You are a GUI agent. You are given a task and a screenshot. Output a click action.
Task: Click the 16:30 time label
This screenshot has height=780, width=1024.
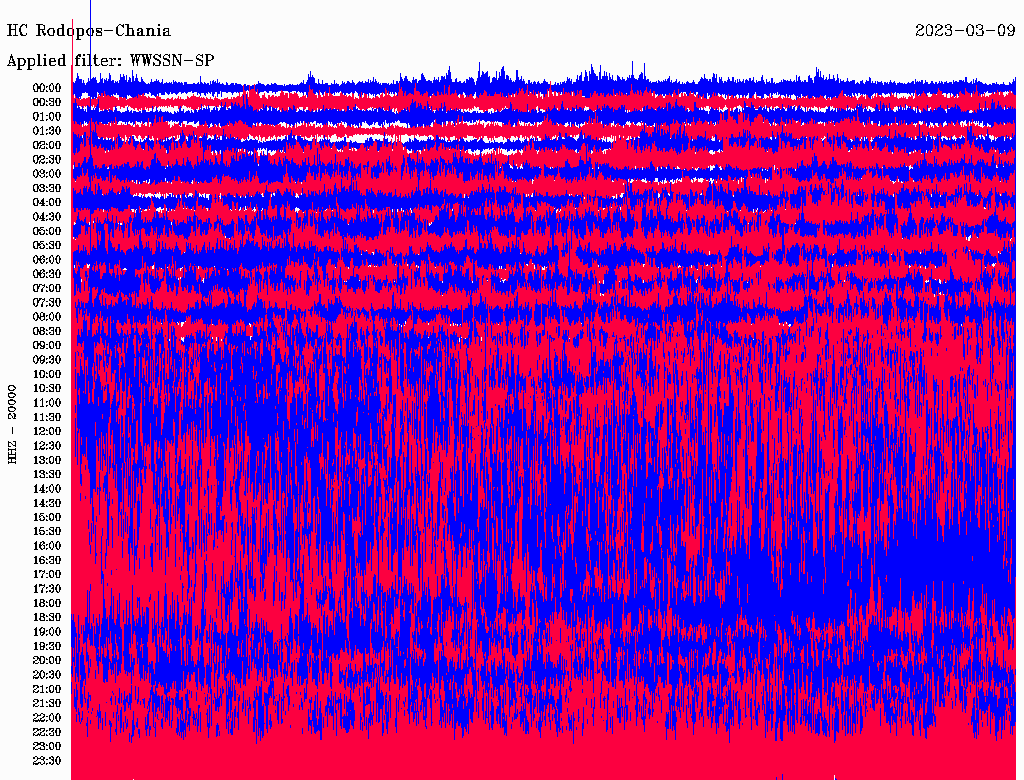[x=47, y=561]
